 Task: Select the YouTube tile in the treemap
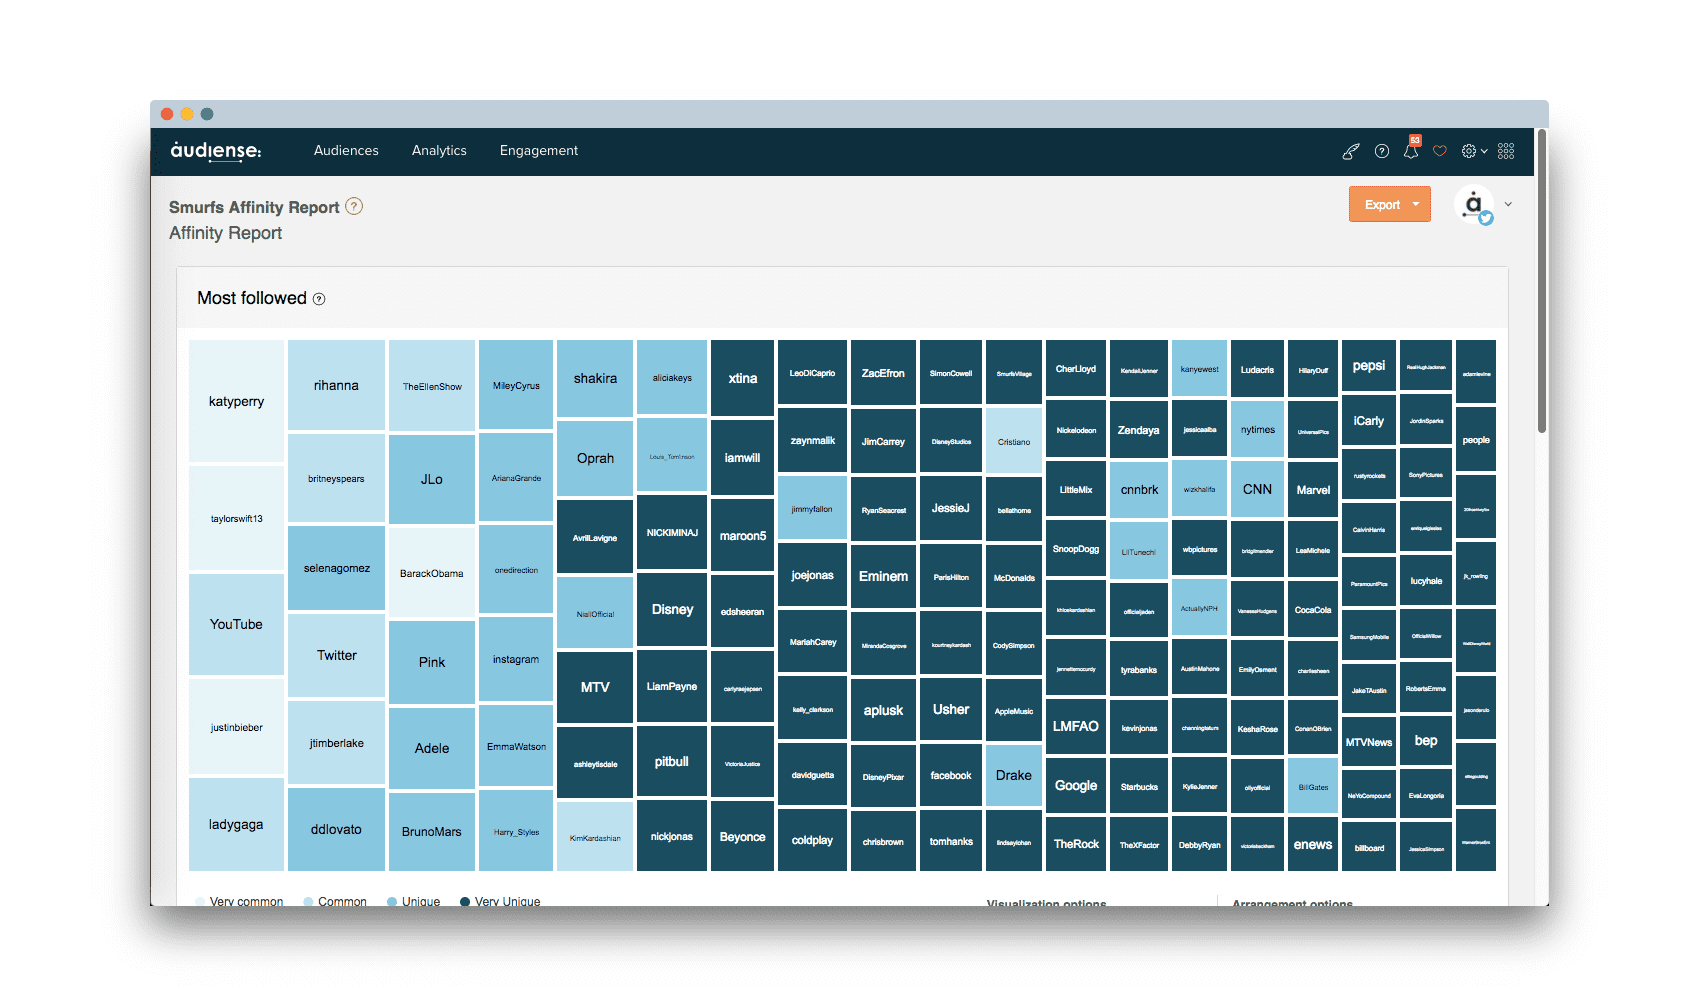[236, 624]
